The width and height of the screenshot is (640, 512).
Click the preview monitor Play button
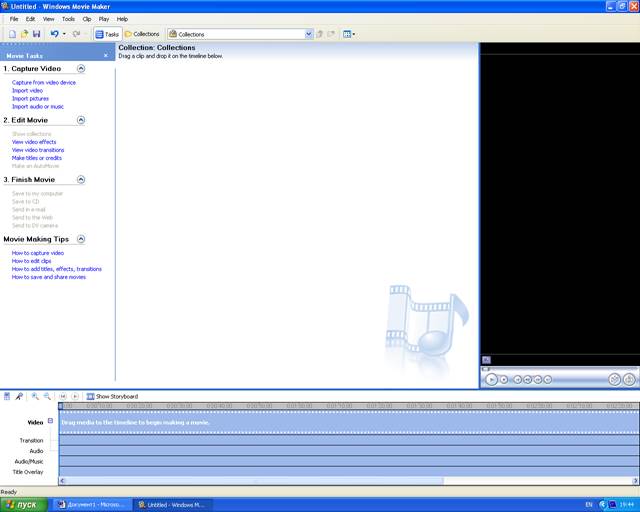[491, 380]
